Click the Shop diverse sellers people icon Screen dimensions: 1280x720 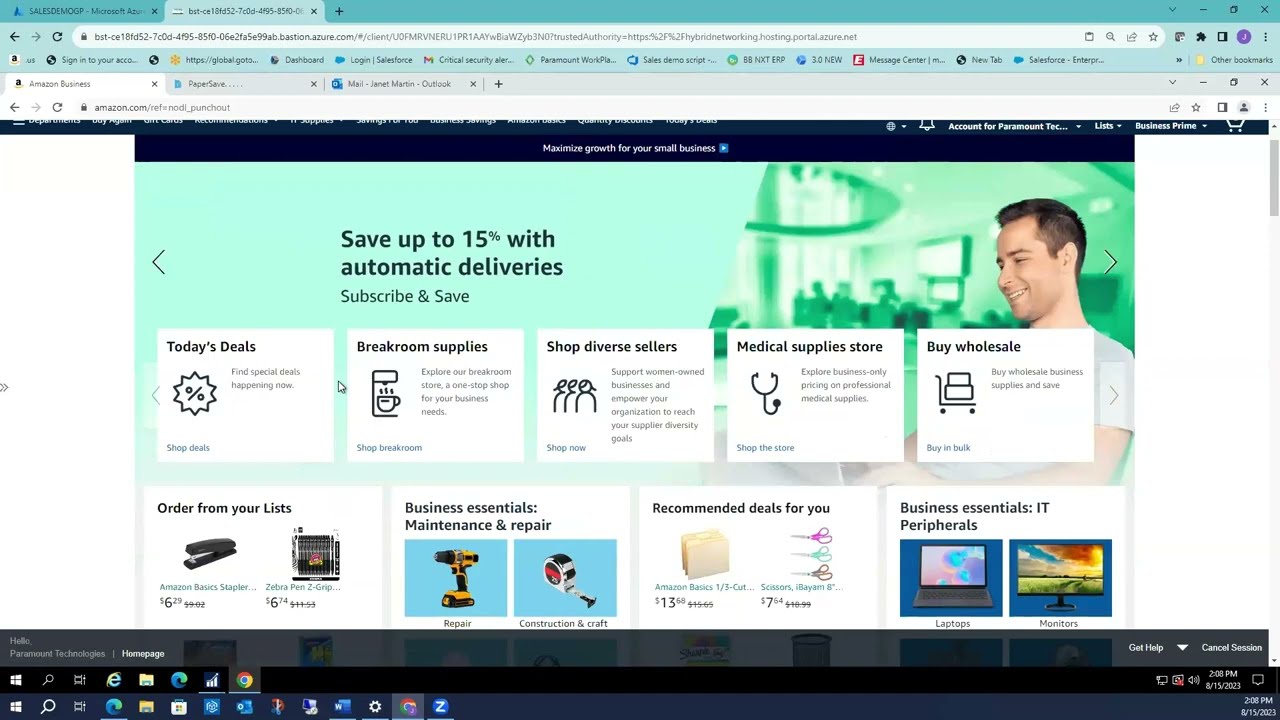click(x=575, y=395)
